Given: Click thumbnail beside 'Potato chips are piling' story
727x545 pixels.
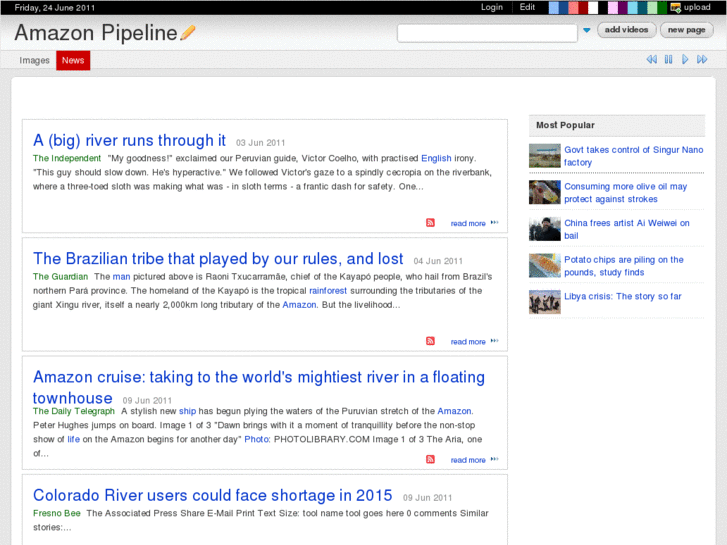Looking at the screenshot, I should click(545, 265).
